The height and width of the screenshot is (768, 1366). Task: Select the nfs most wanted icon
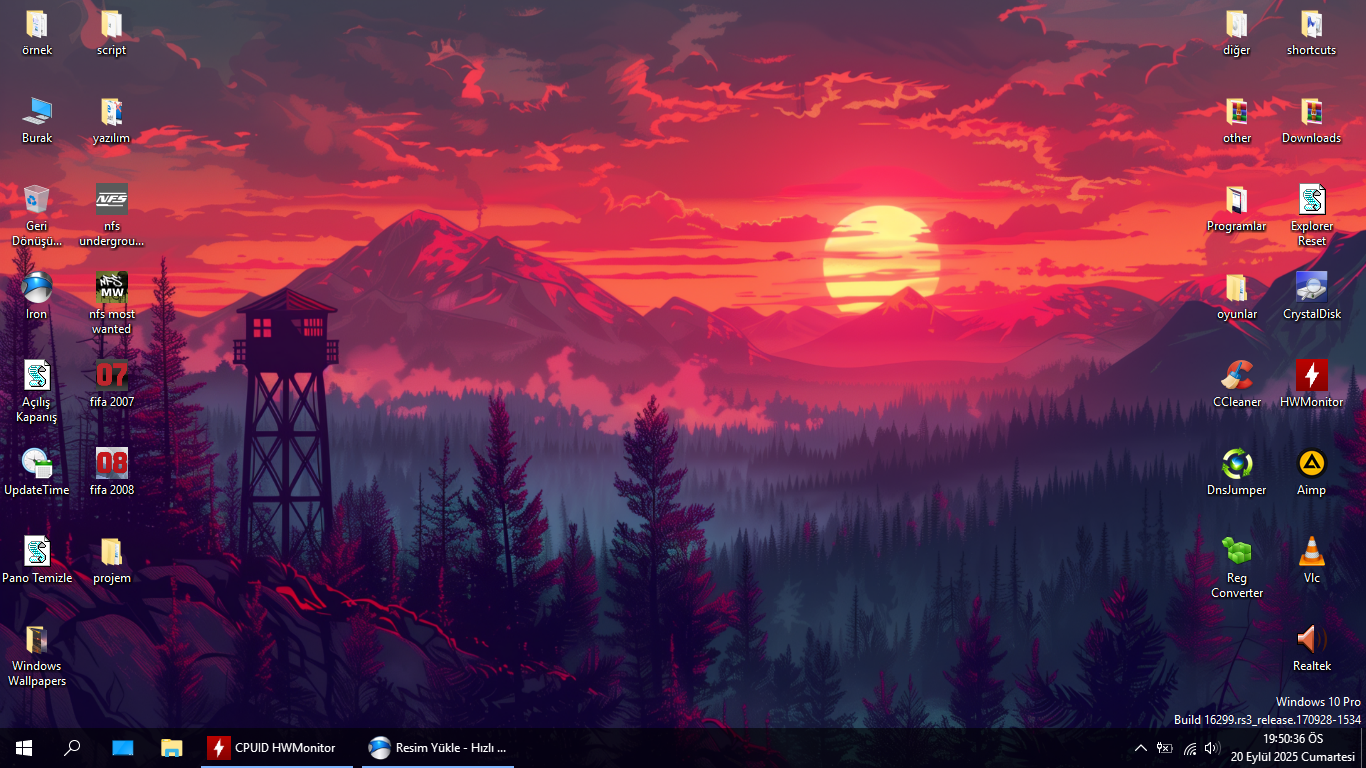tap(111, 288)
